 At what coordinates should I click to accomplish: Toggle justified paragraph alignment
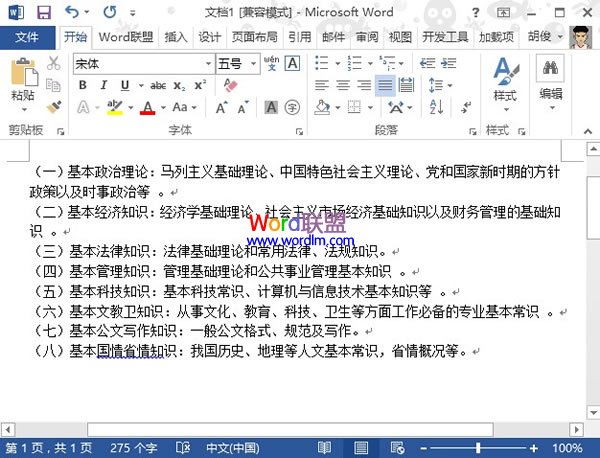pos(385,86)
